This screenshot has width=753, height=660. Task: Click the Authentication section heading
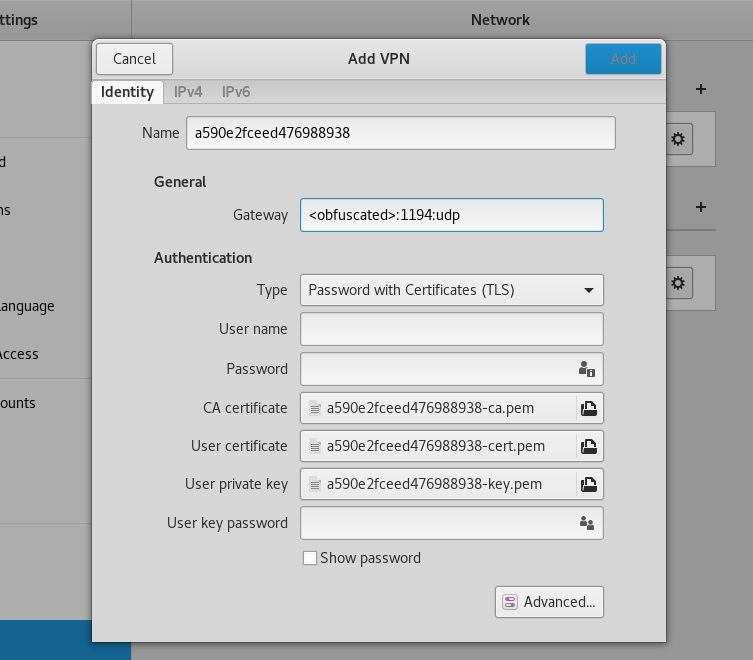click(x=203, y=258)
